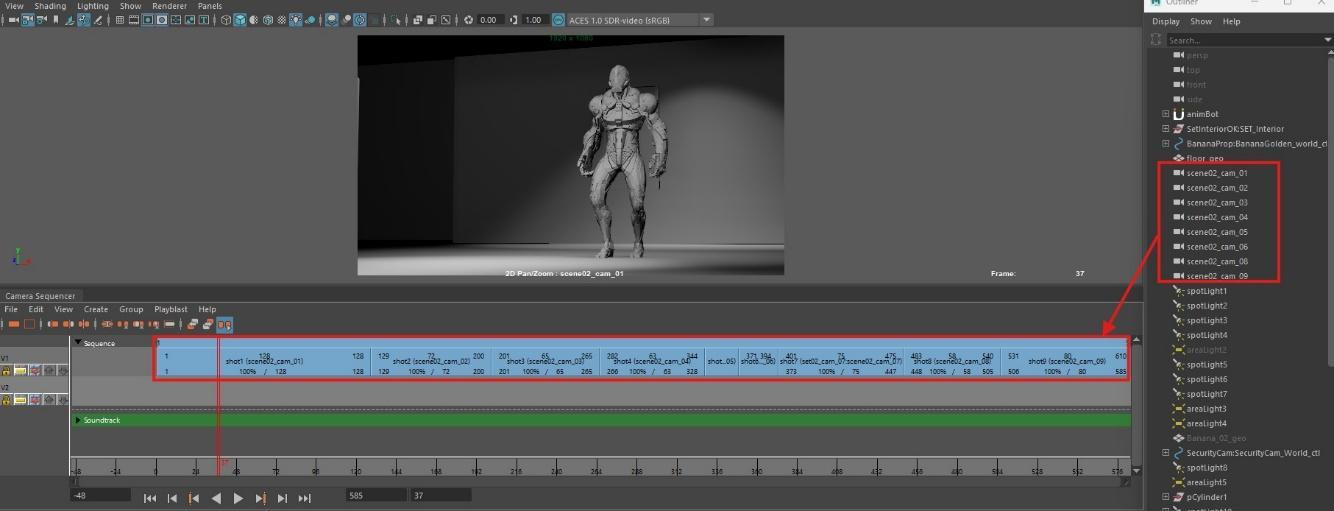This screenshot has height=511, width=1334.
Task: Expand the animBot node in Outliner
Action: click(1165, 114)
